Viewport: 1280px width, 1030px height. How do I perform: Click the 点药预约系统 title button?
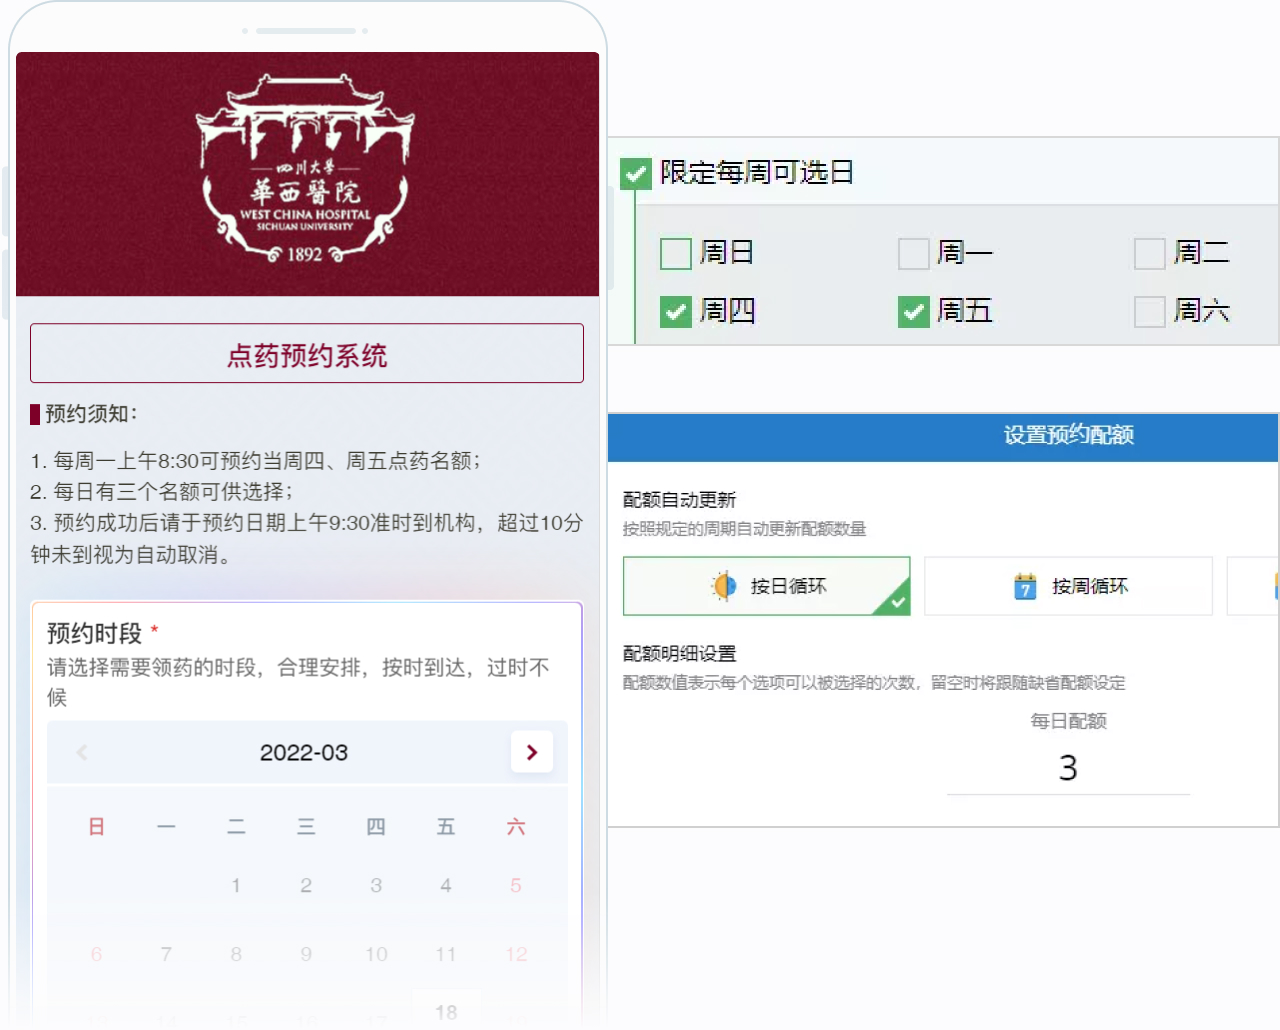tap(307, 353)
